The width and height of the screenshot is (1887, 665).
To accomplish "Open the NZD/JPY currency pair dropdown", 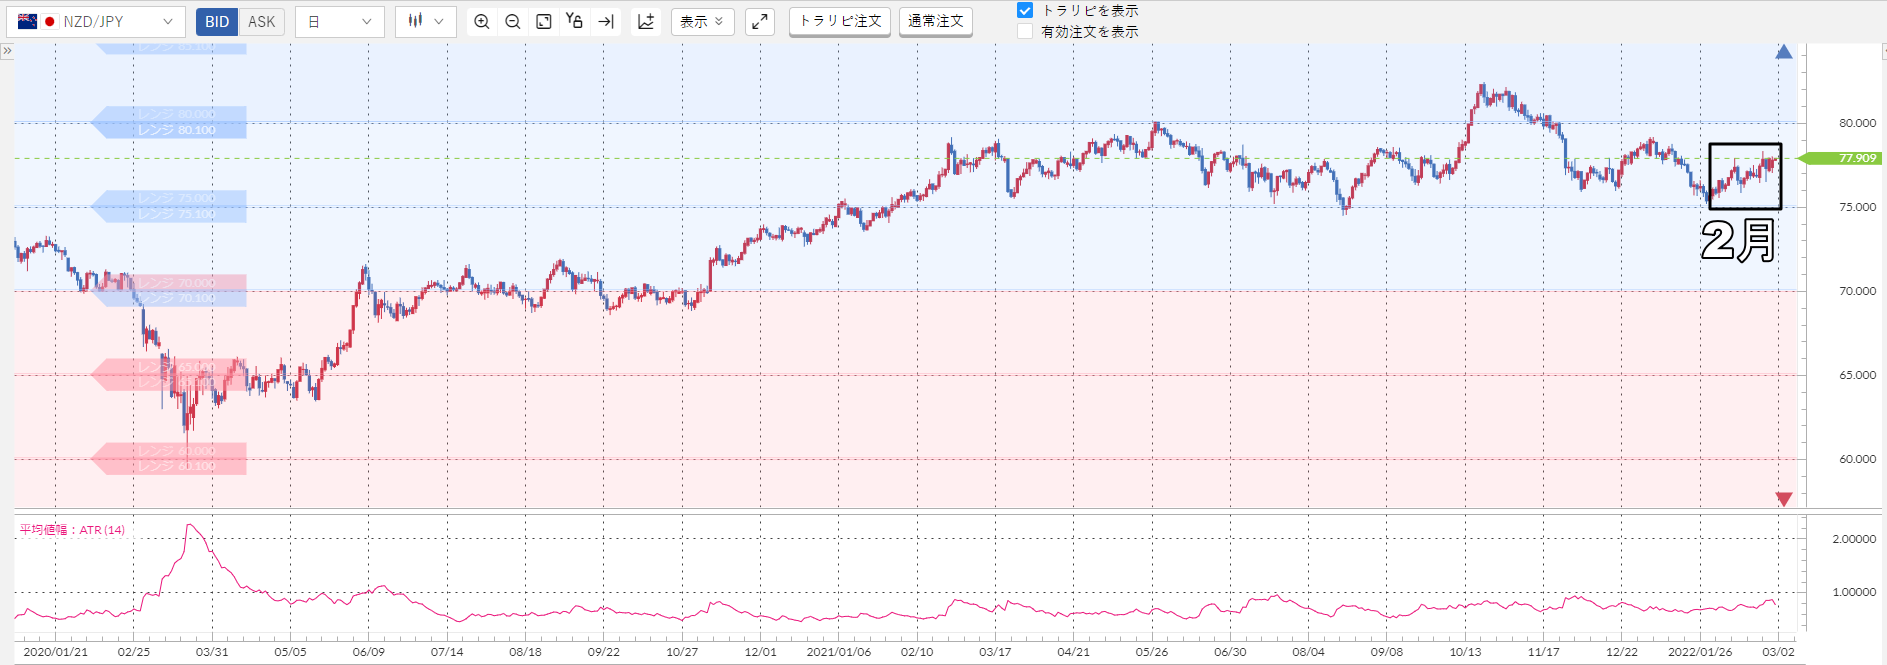I will (95, 21).
